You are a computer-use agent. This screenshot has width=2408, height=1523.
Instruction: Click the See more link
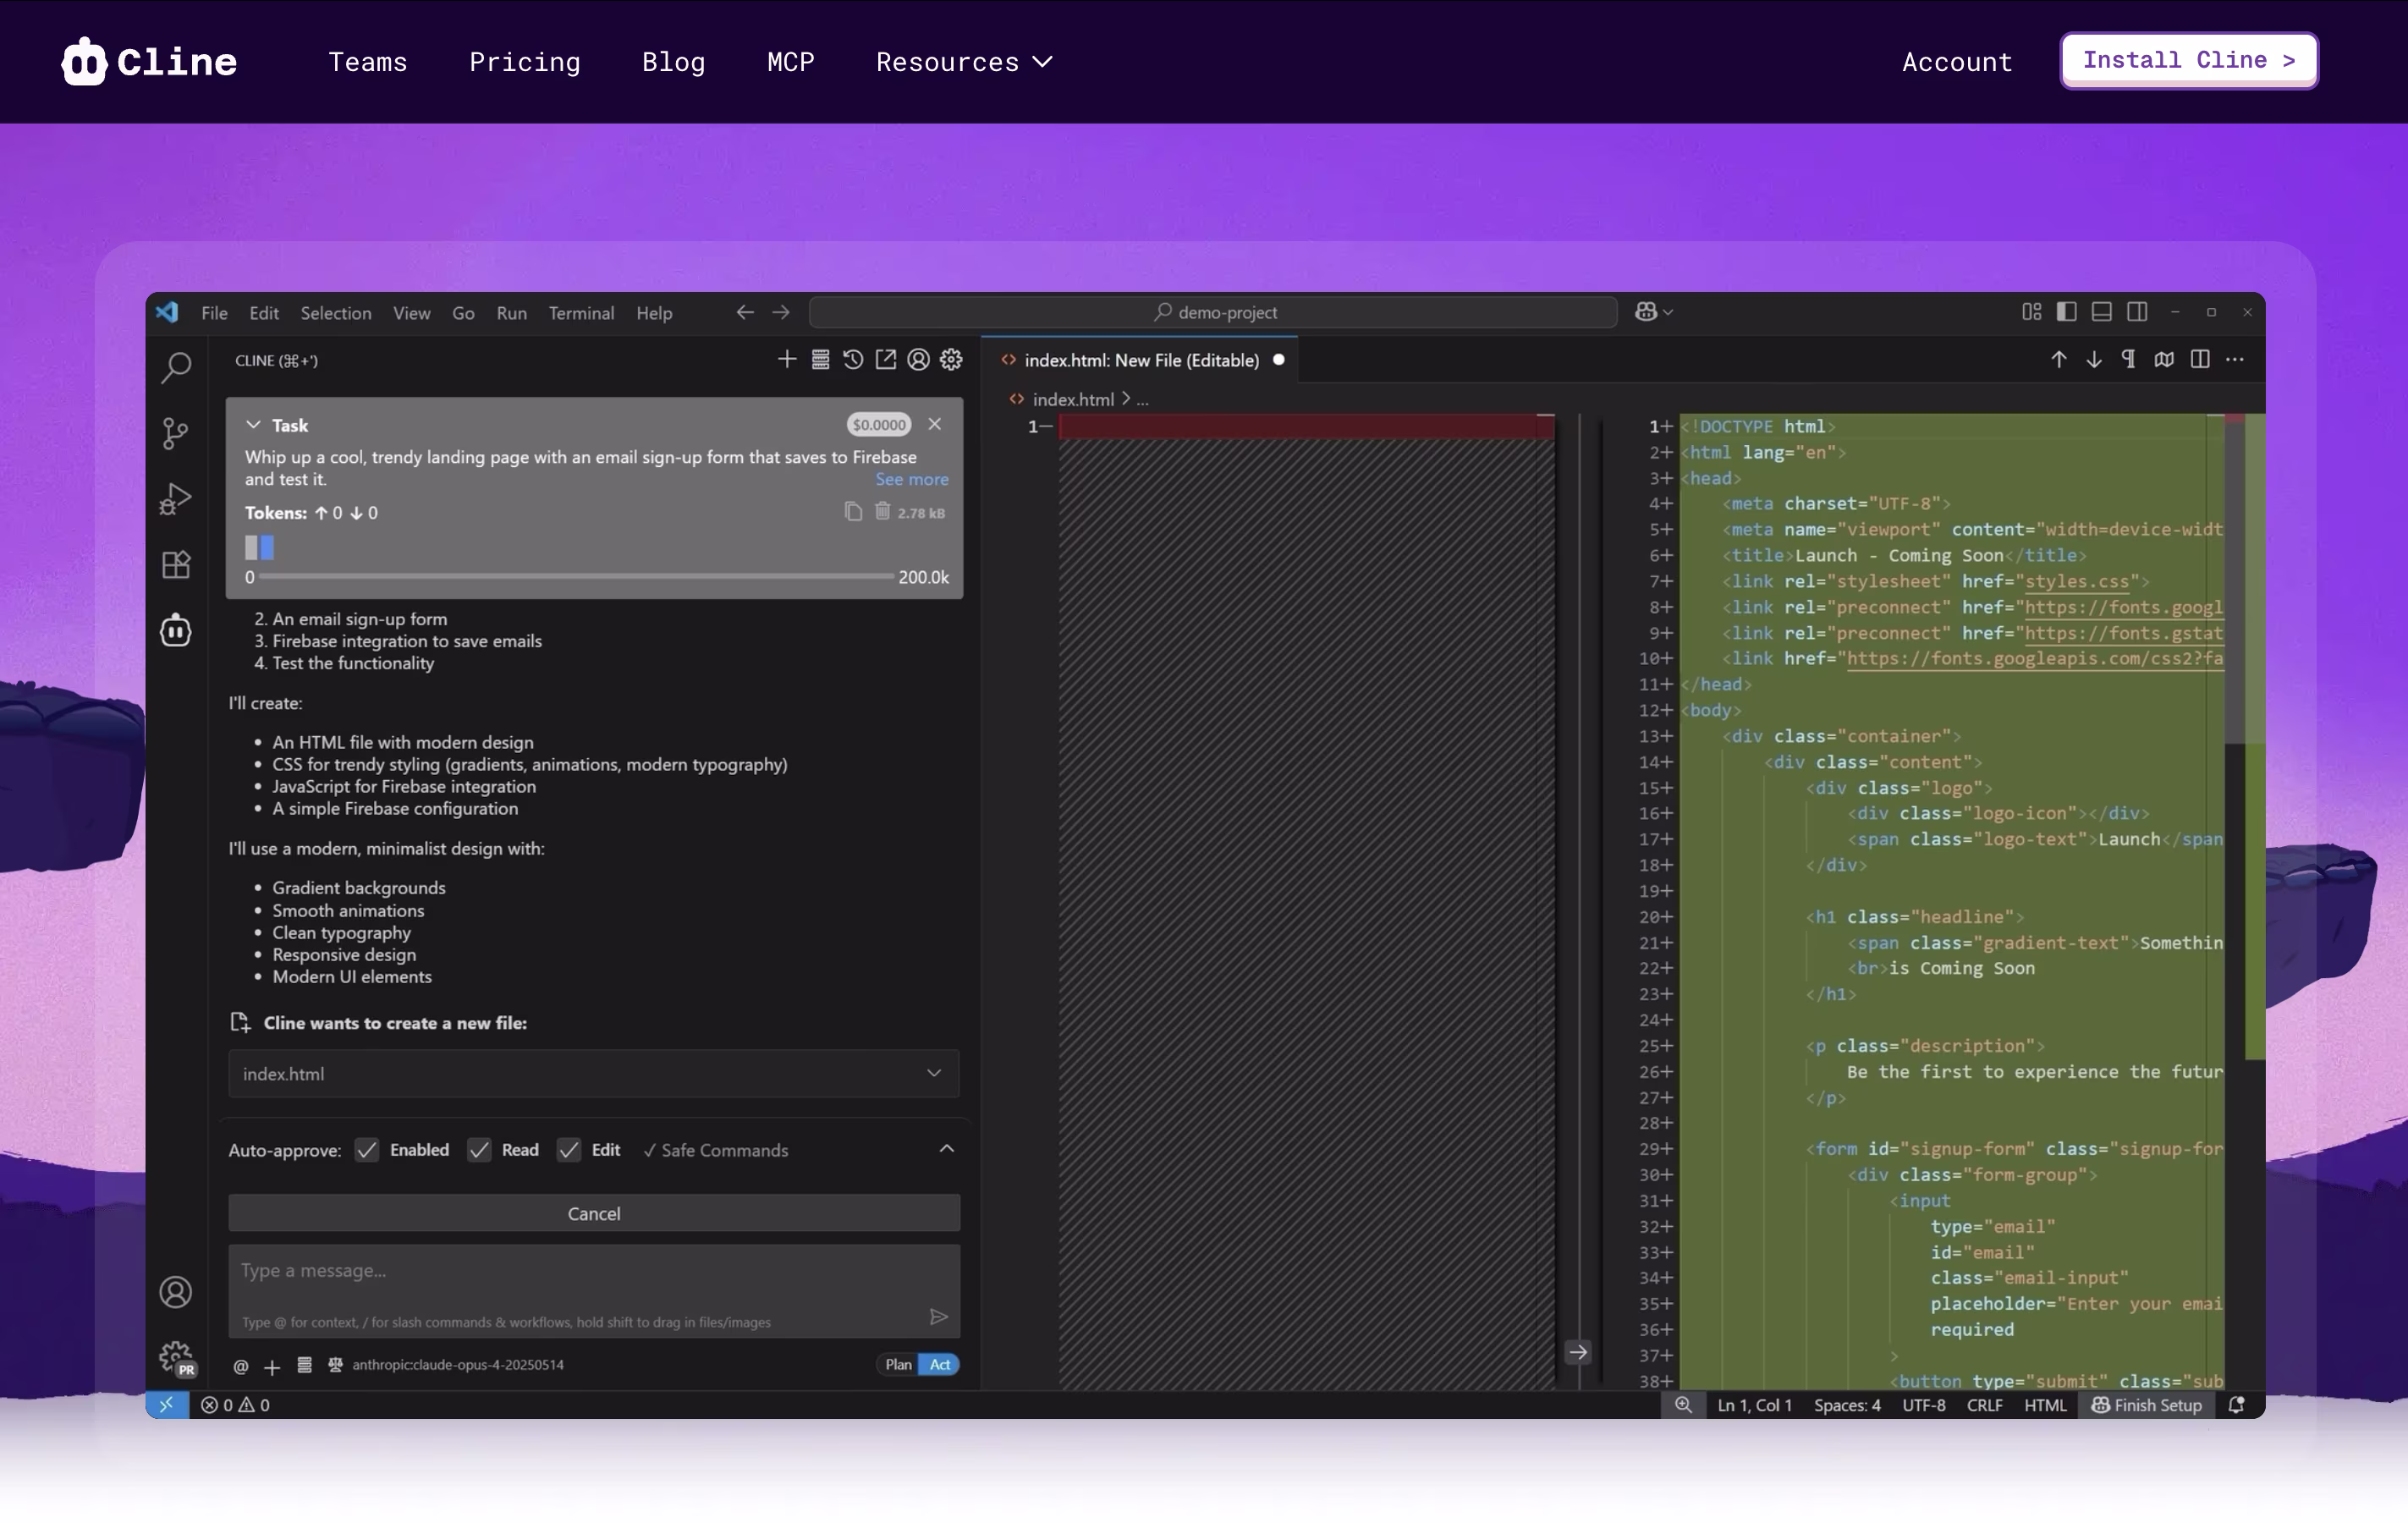pos(911,479)
